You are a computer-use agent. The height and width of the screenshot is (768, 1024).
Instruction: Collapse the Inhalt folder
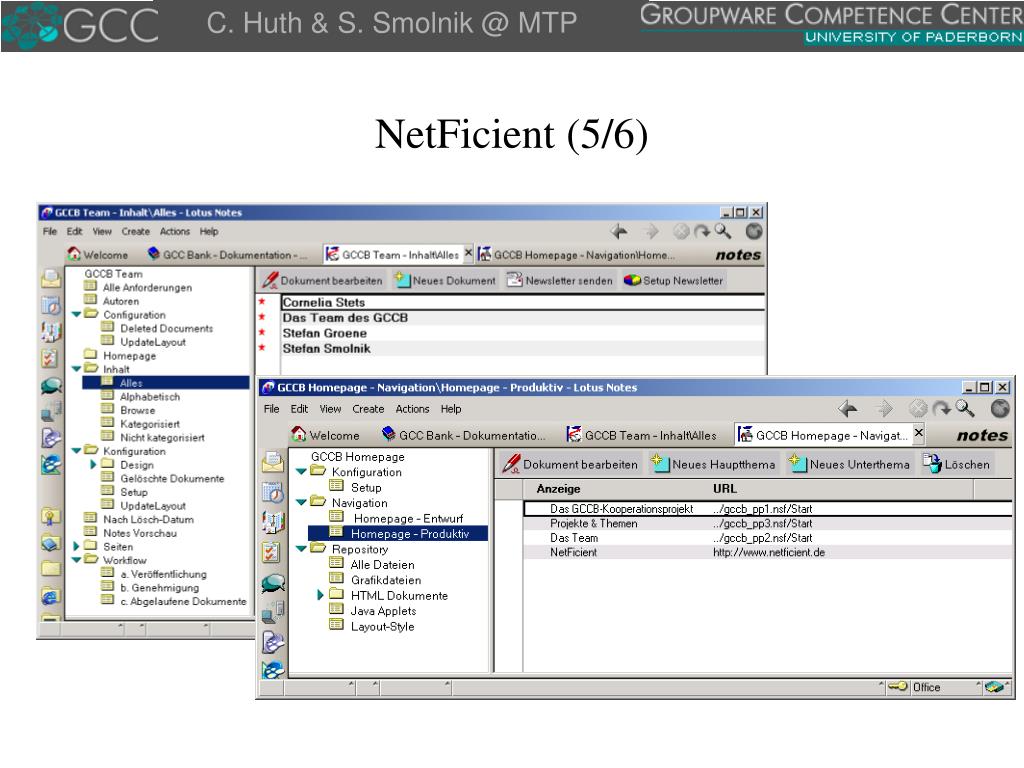[76, 369]
